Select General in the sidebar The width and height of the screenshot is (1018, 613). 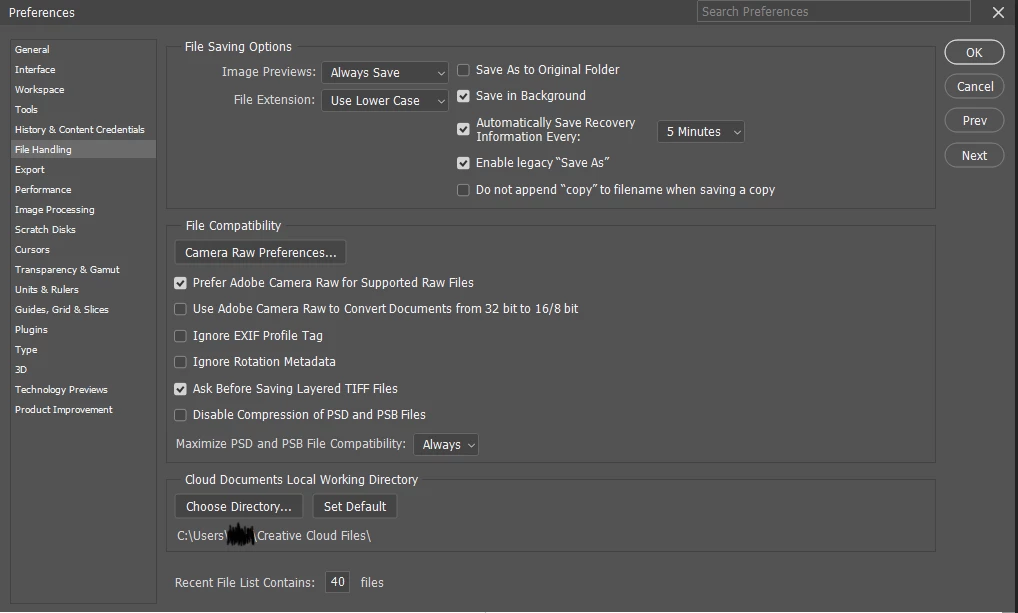(83, 49)
